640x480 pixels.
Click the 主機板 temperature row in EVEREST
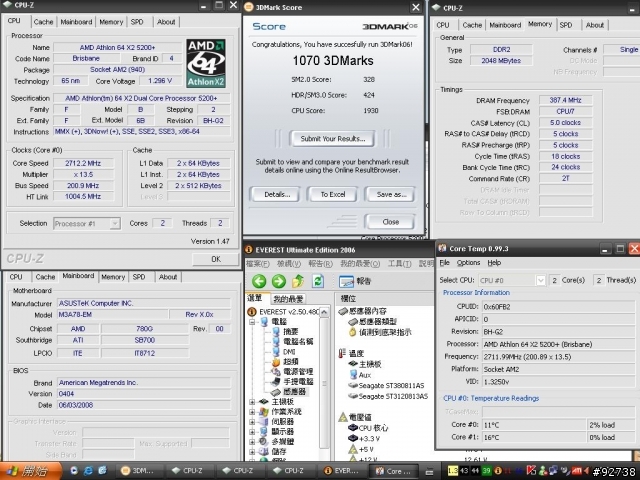pos(365,364)
